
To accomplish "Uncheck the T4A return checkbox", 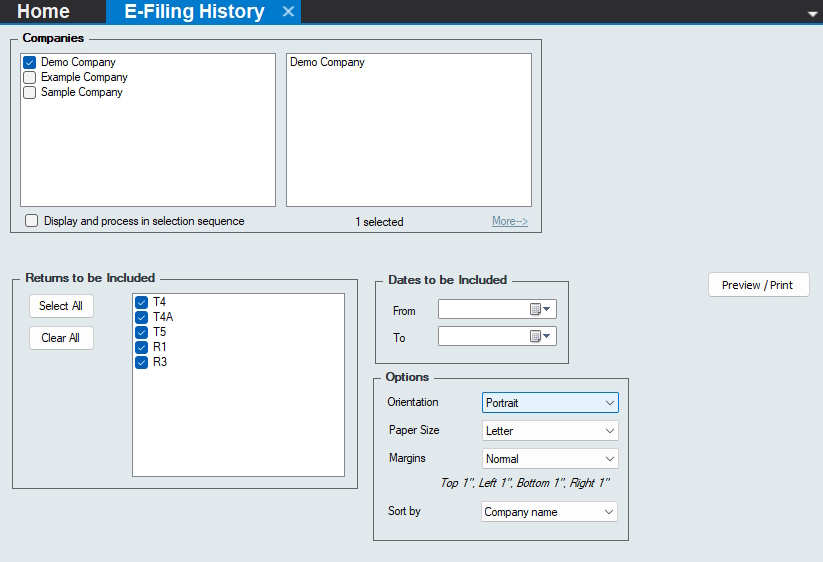I will (141, 317).
